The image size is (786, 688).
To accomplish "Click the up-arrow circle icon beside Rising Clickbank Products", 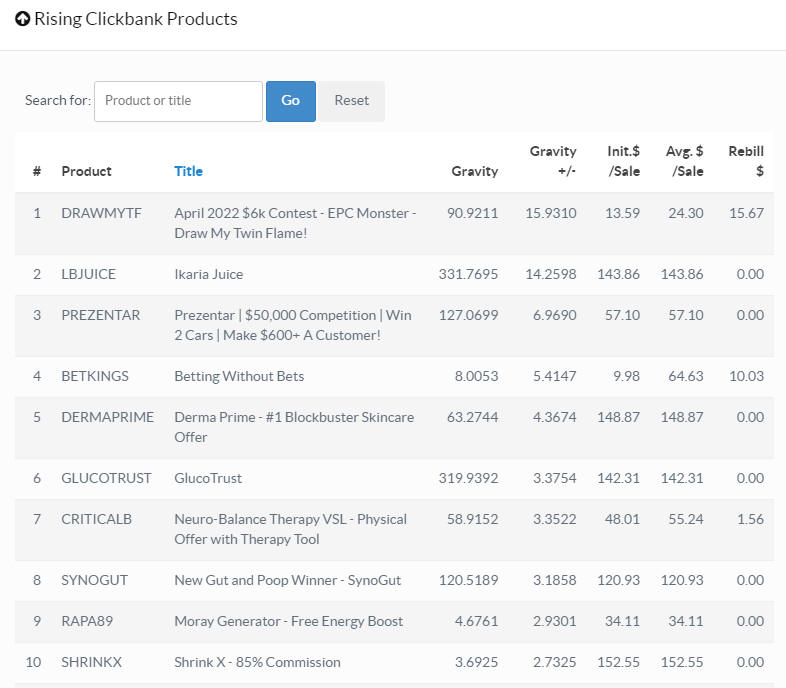I will (x=23, y=19).
